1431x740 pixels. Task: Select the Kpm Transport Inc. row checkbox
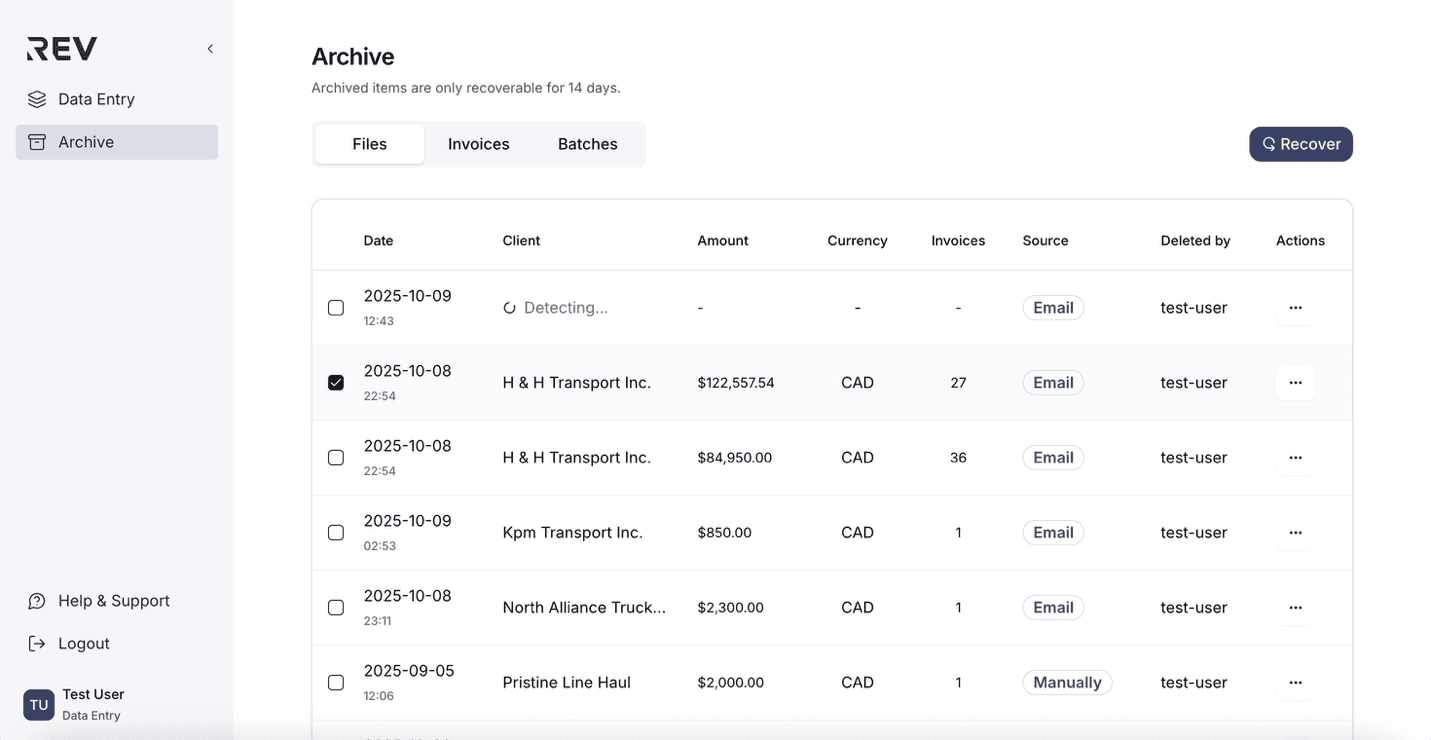pos(336,533)
